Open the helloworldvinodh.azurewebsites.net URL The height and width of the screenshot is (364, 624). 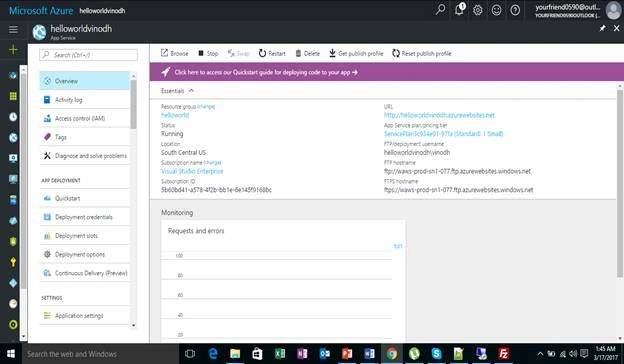tap(439, 115)
